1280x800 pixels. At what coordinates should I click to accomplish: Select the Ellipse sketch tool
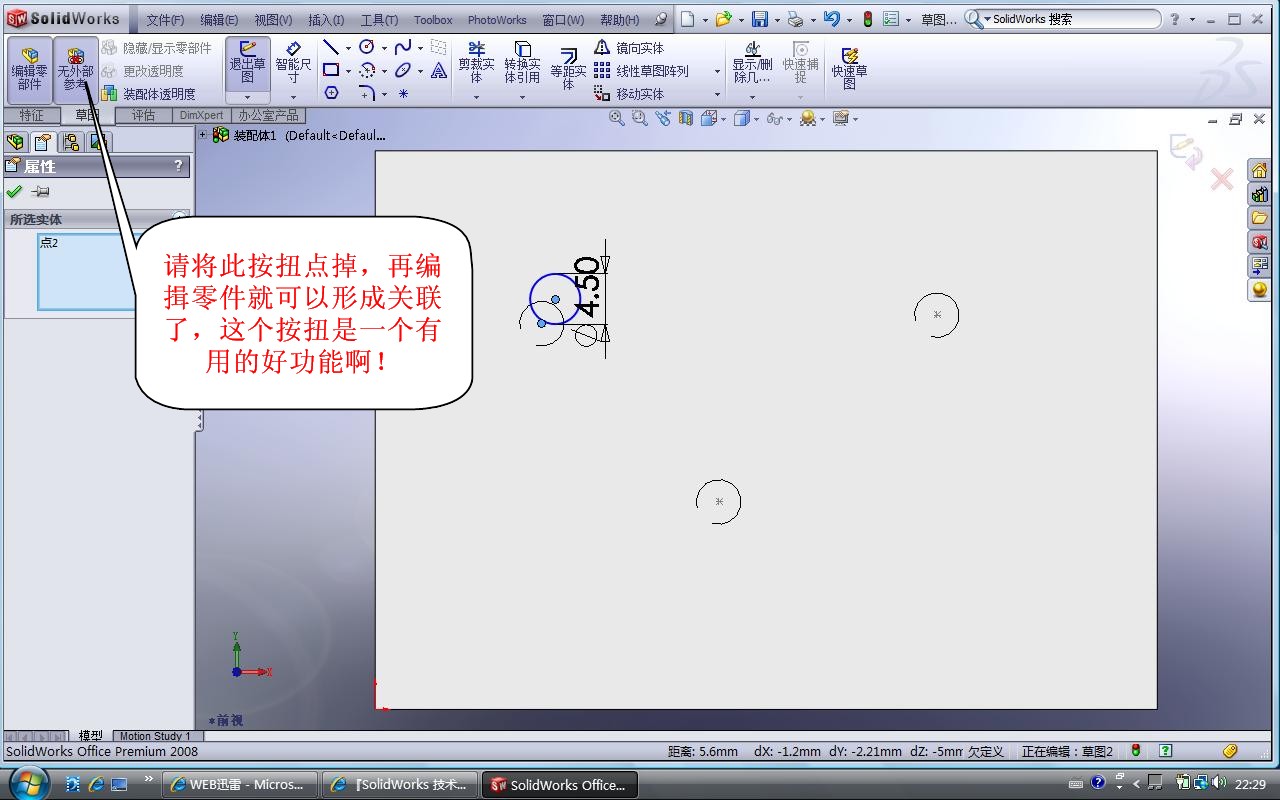pos(402,70)
